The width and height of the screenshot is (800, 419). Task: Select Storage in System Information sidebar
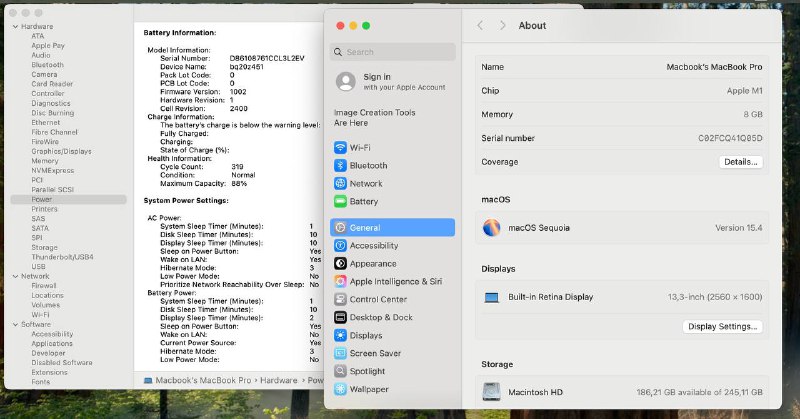pyautogui.click(x=44, y=248)
